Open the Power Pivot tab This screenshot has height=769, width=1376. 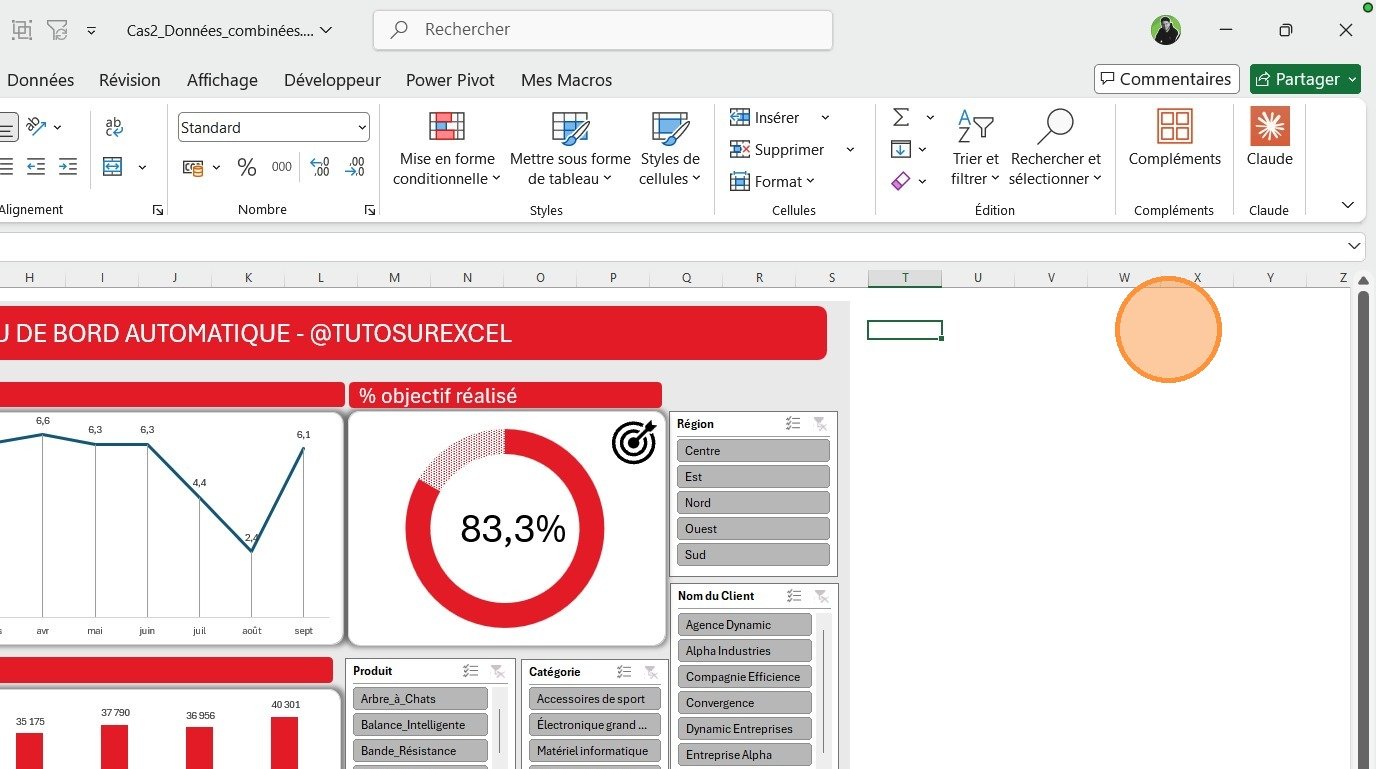tap(450, 80)
